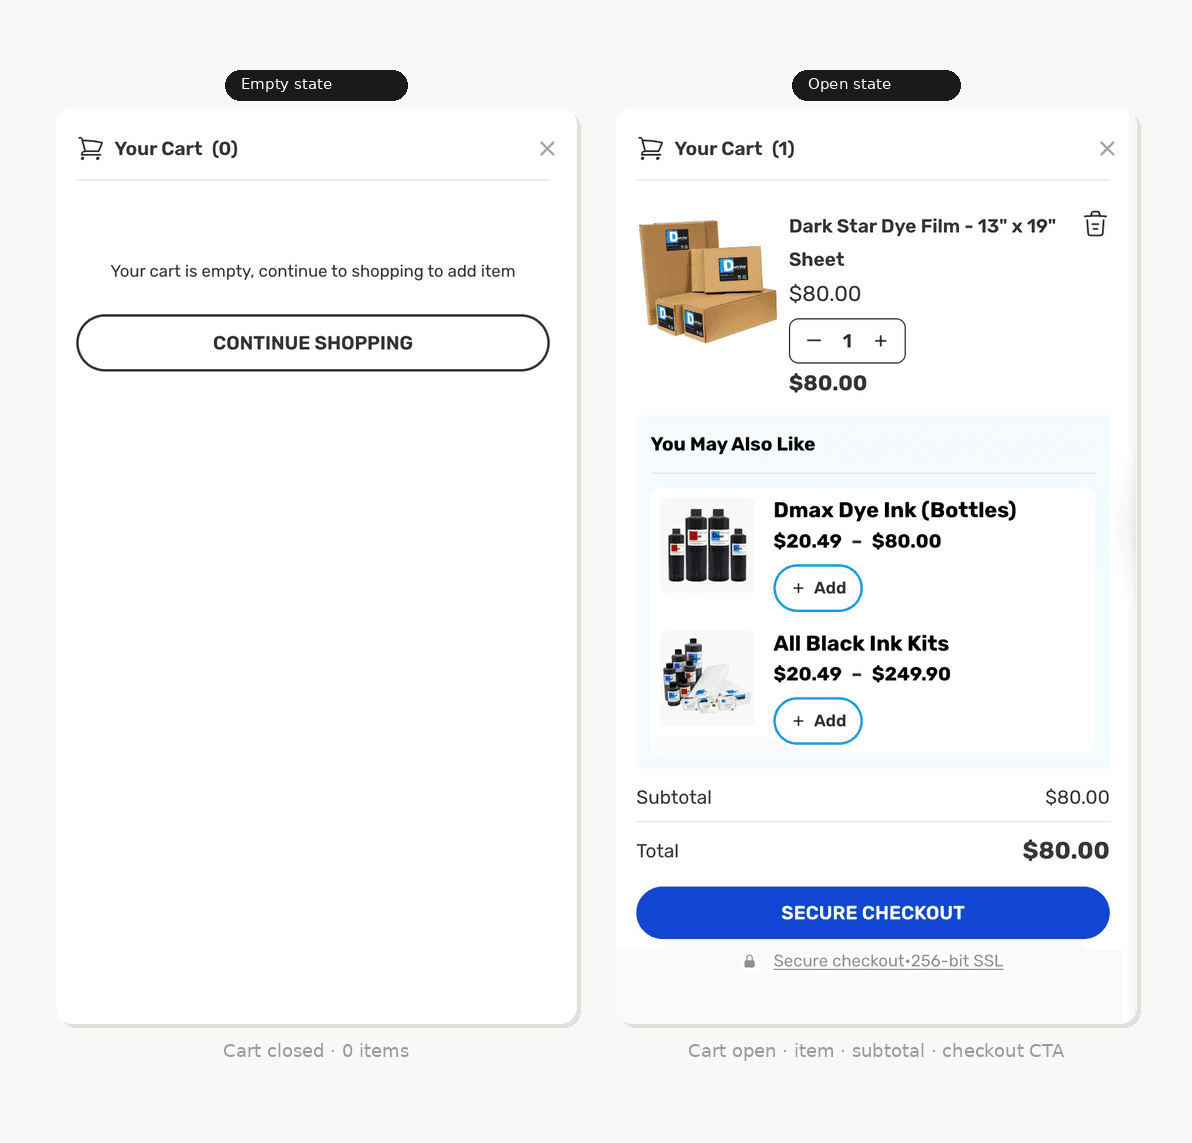Remove Dark Star Dye Film using the trash icon
This screenshot has height=1143, width=1192.
[x=1095, y=224]
